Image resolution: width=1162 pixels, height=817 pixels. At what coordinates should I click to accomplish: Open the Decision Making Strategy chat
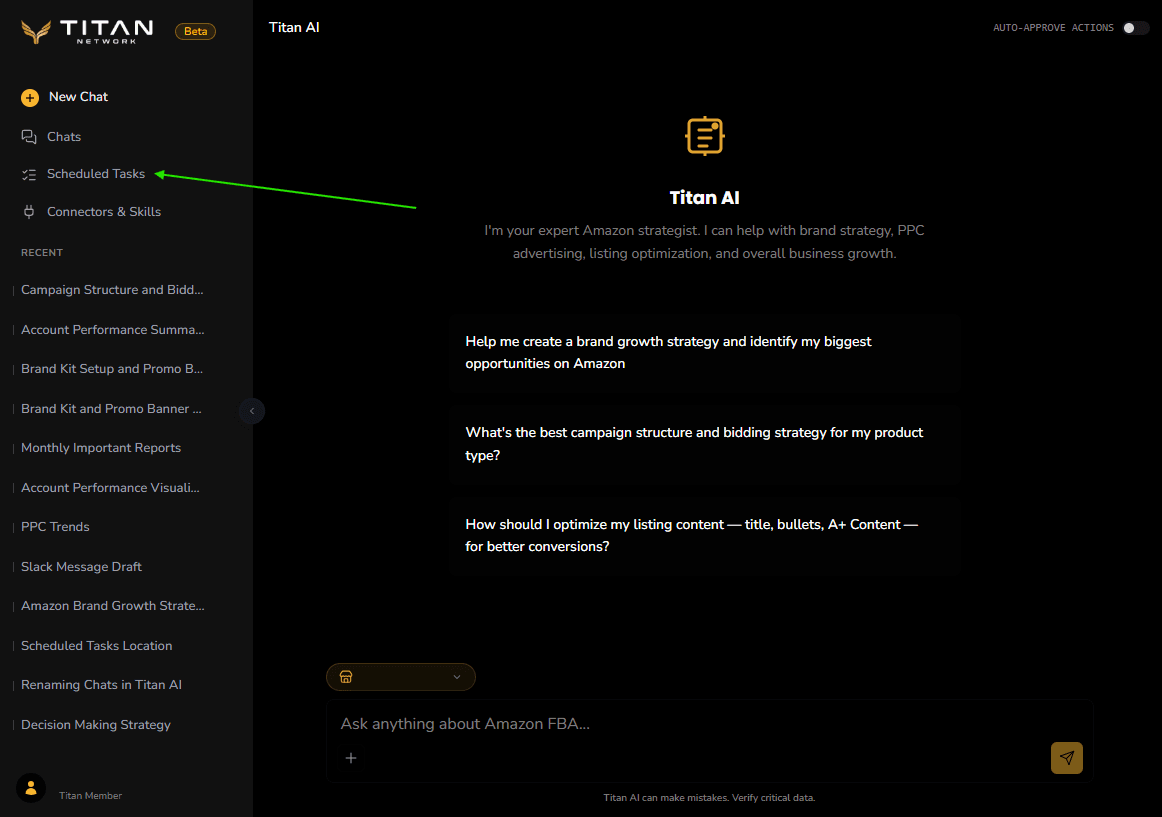pos(96,725)
